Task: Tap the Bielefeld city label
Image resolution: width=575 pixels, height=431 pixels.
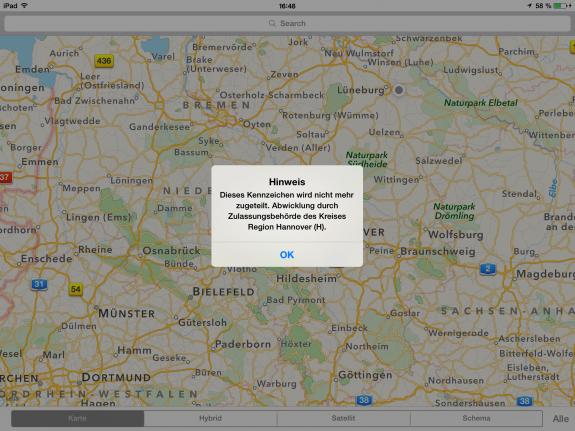Action: tap(224, 292)
